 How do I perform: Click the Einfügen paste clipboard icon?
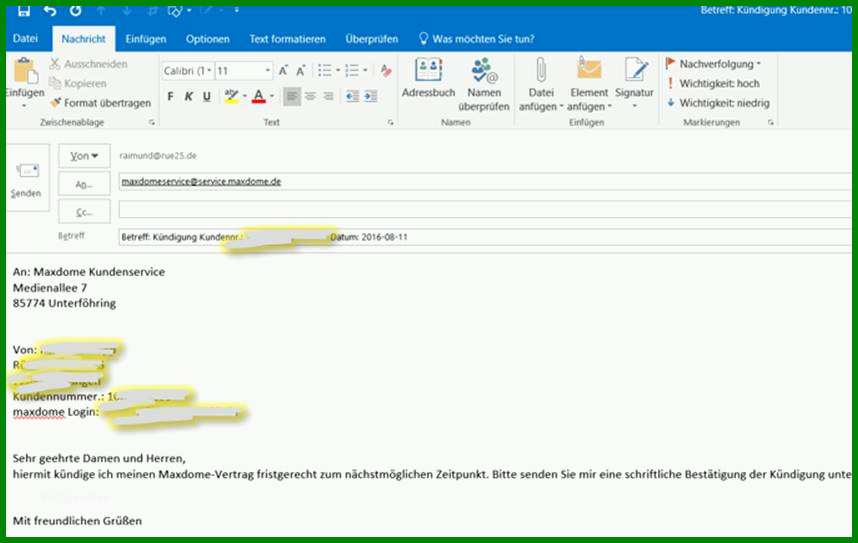[25, 72]
